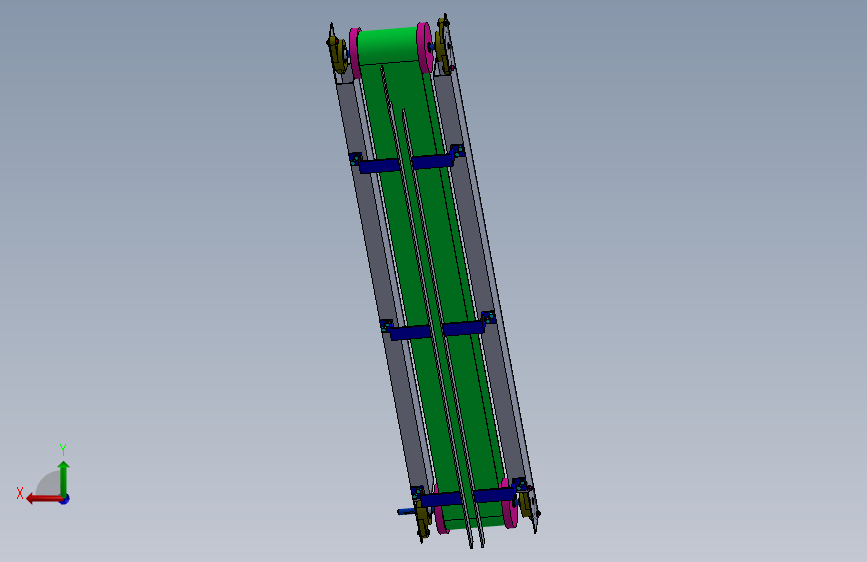Click the green 'Y' label of the triad
867x562 pixels.
pyautogui.click(x=63, y=449)
